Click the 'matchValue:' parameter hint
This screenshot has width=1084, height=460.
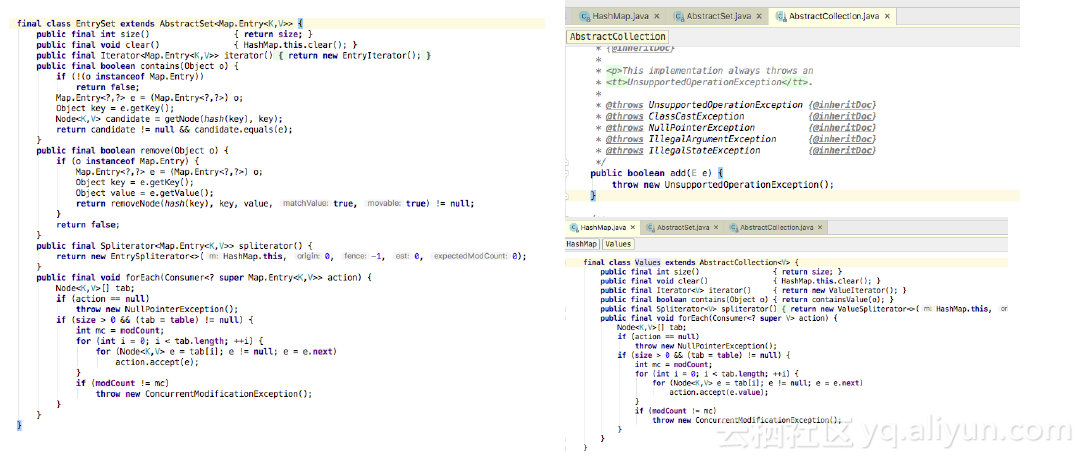pyautogui.click(x=305, y=204)
